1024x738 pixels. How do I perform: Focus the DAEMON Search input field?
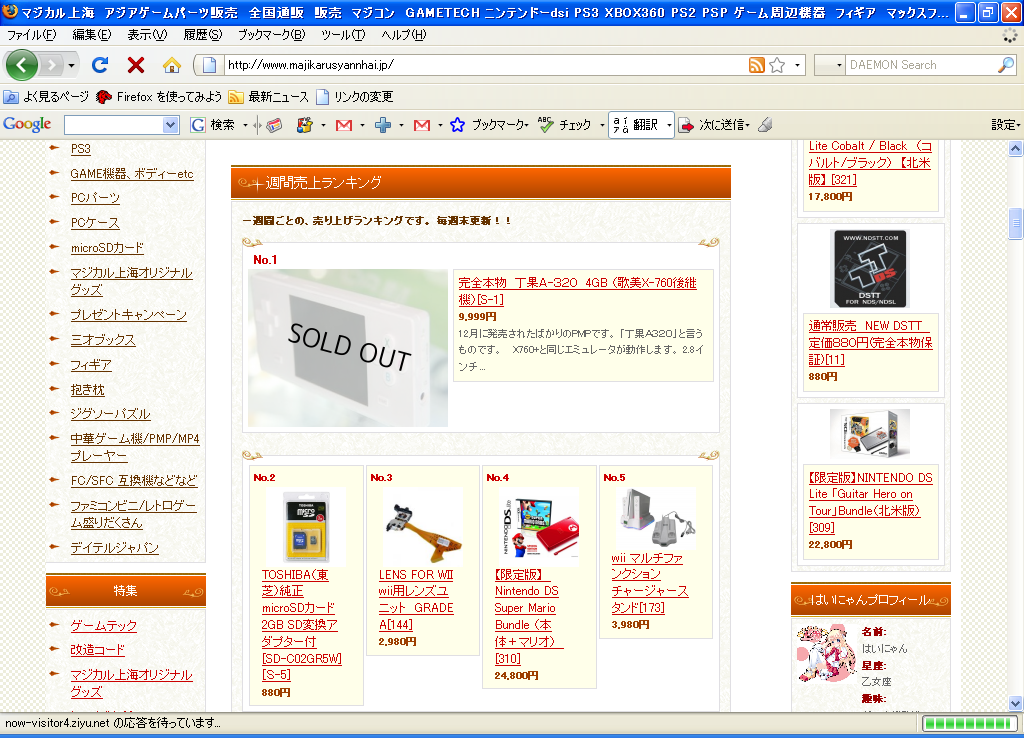point(921,65)
